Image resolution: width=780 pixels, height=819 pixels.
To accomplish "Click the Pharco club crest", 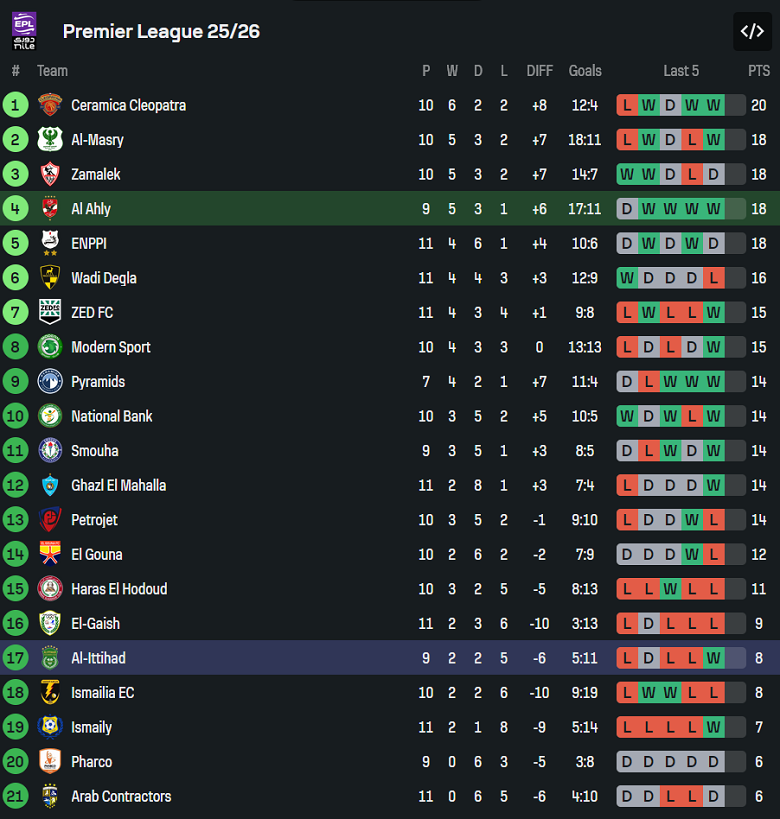I will click(x=50, y=762).
